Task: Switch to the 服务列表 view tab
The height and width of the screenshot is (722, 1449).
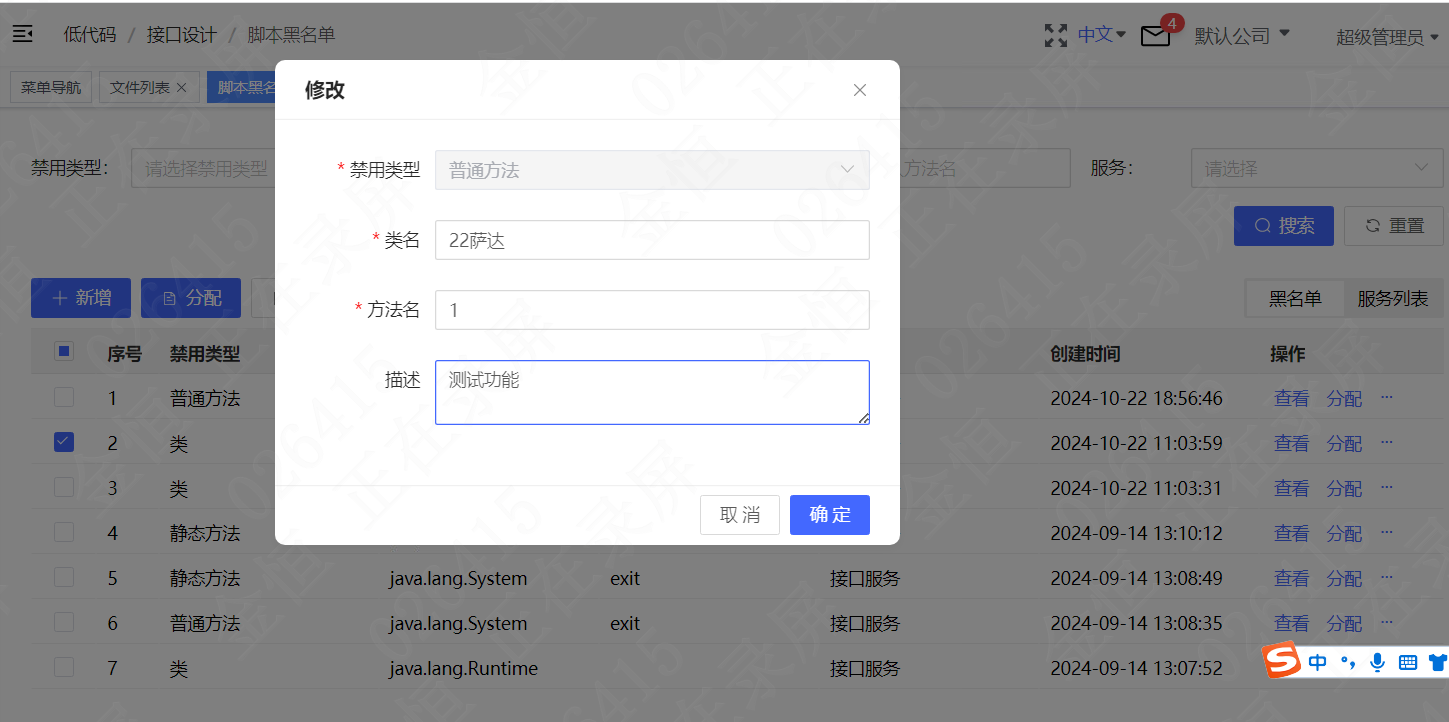Action: coord(1392,299)
